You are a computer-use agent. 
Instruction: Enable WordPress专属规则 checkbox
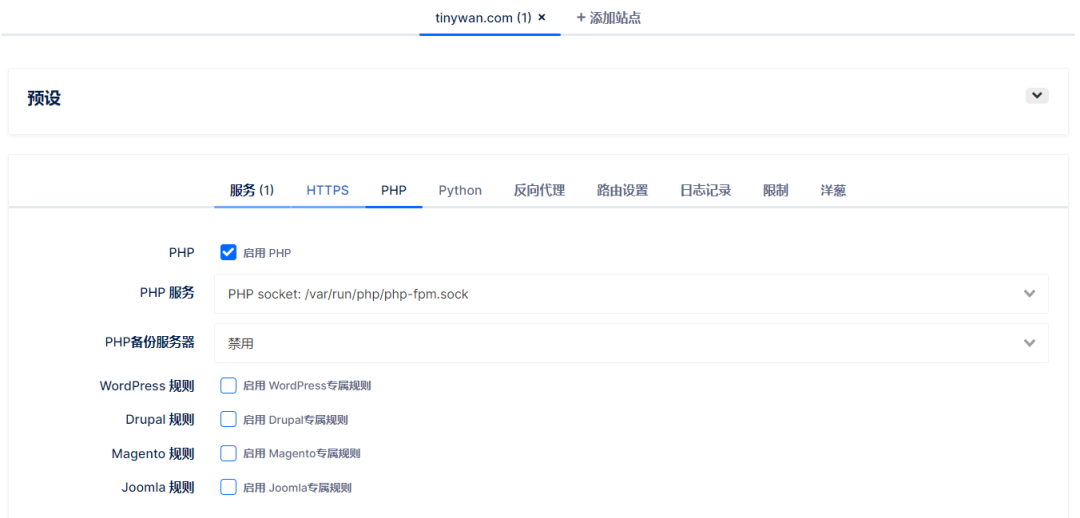point(228,385)
